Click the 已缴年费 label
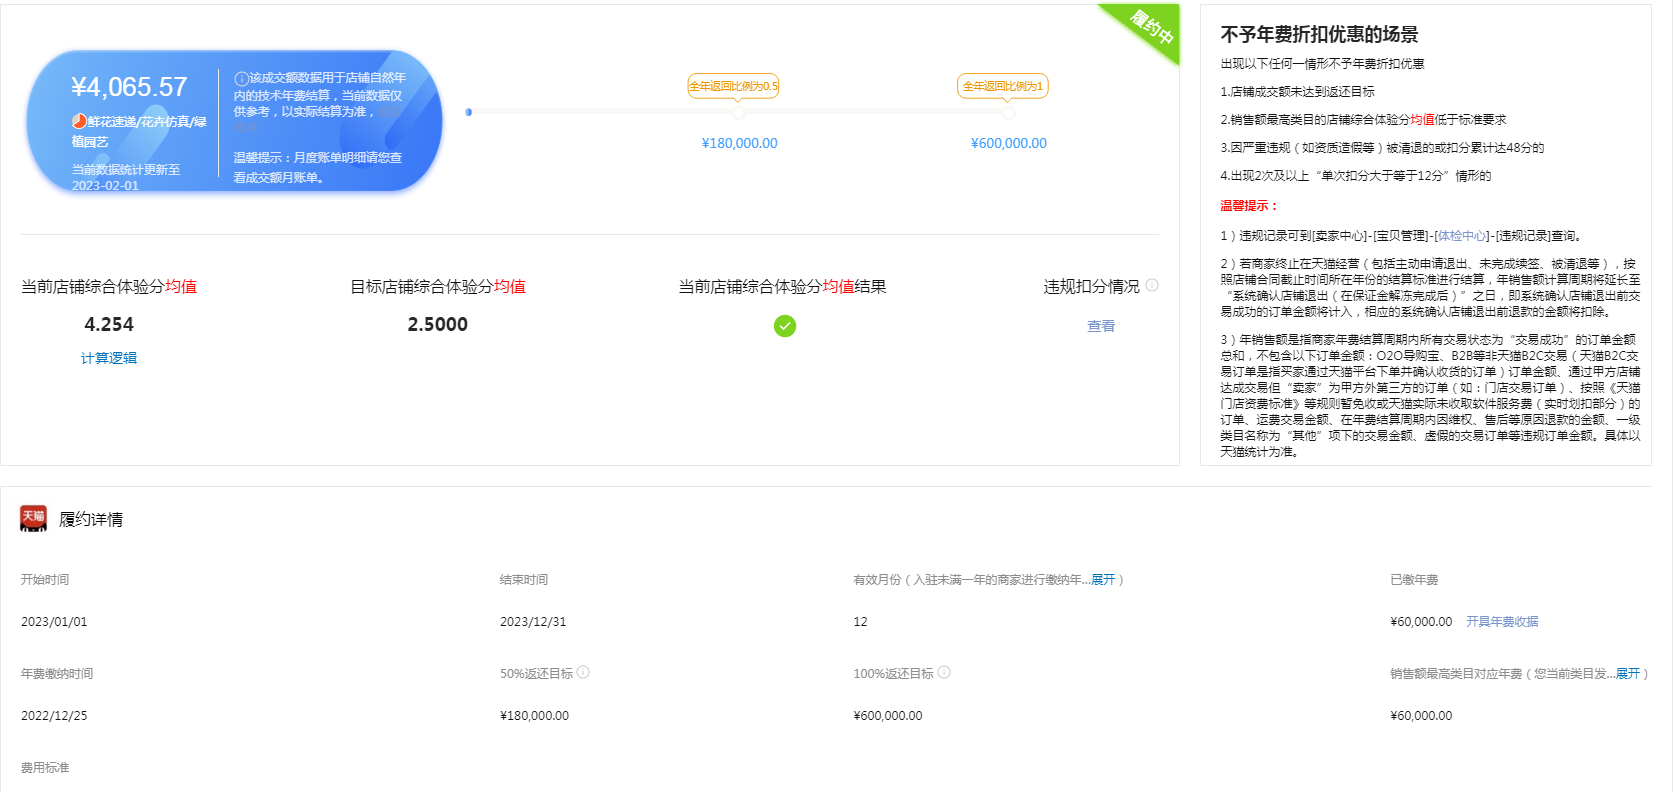Viewport: 1675px width, 792px height. 1414,580
